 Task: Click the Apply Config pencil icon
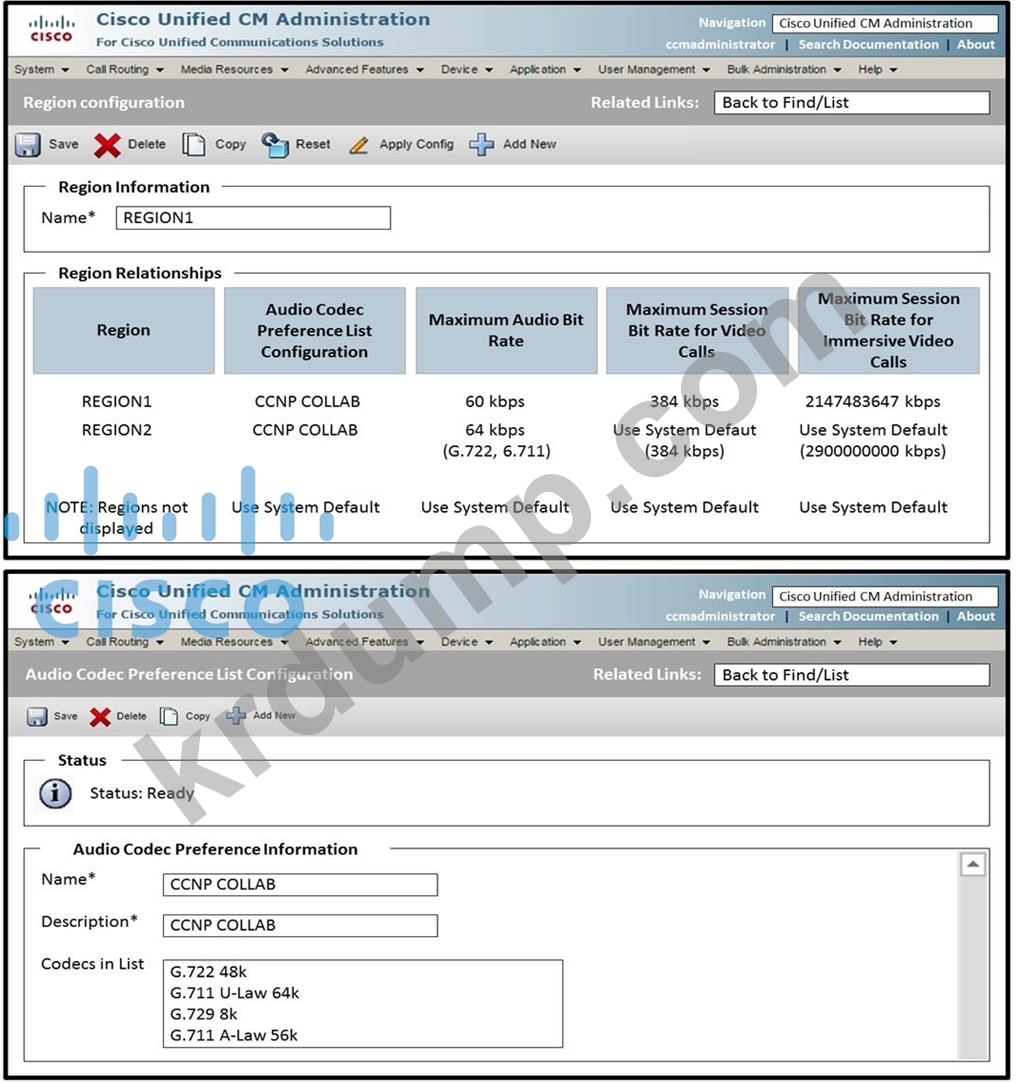click(359, 145)
